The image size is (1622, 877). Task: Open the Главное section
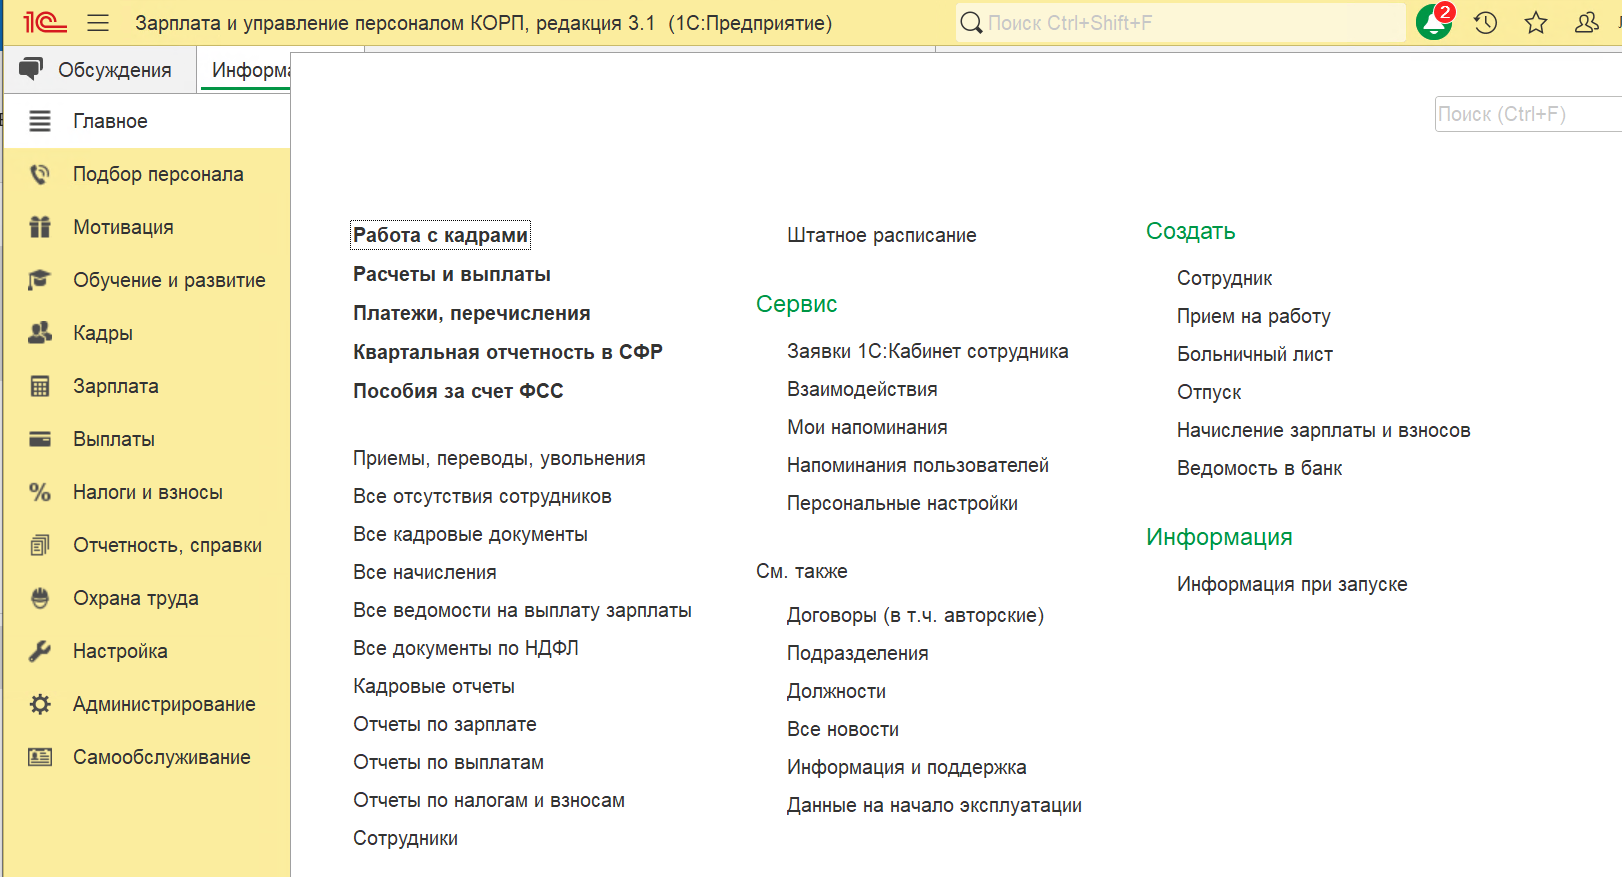[147, 121]
